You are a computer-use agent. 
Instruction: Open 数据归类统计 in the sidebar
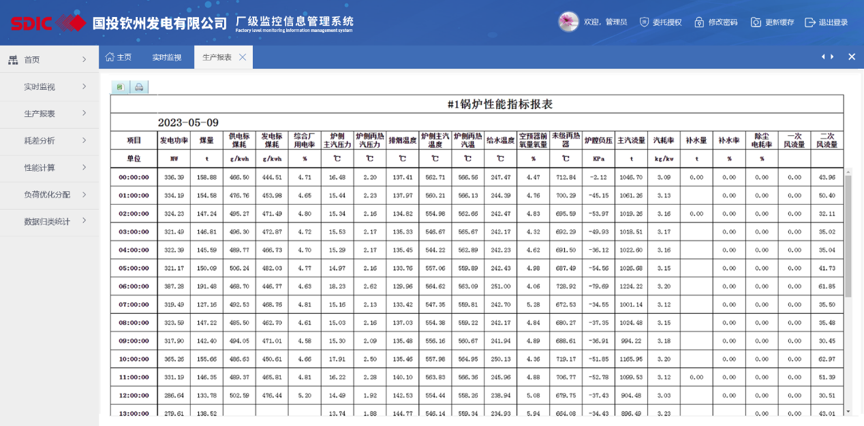[x=47, y=222]
